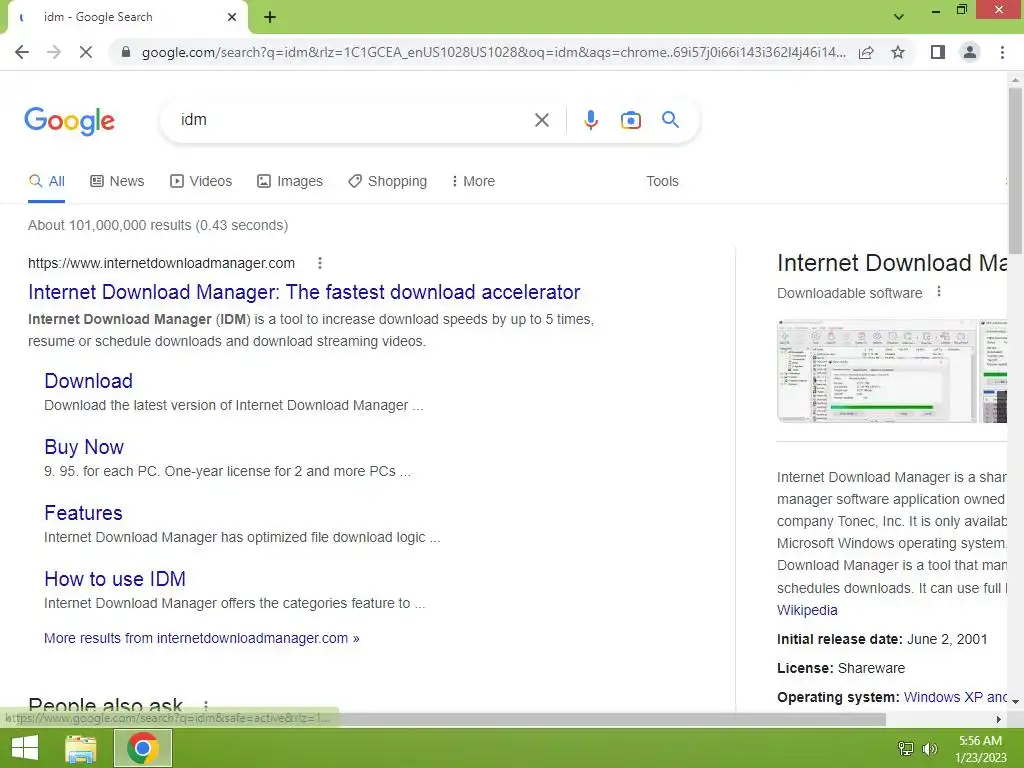Click the horizontal scrollbar right arrow
Screen dimensions: 1024x768
click(999, 719)
